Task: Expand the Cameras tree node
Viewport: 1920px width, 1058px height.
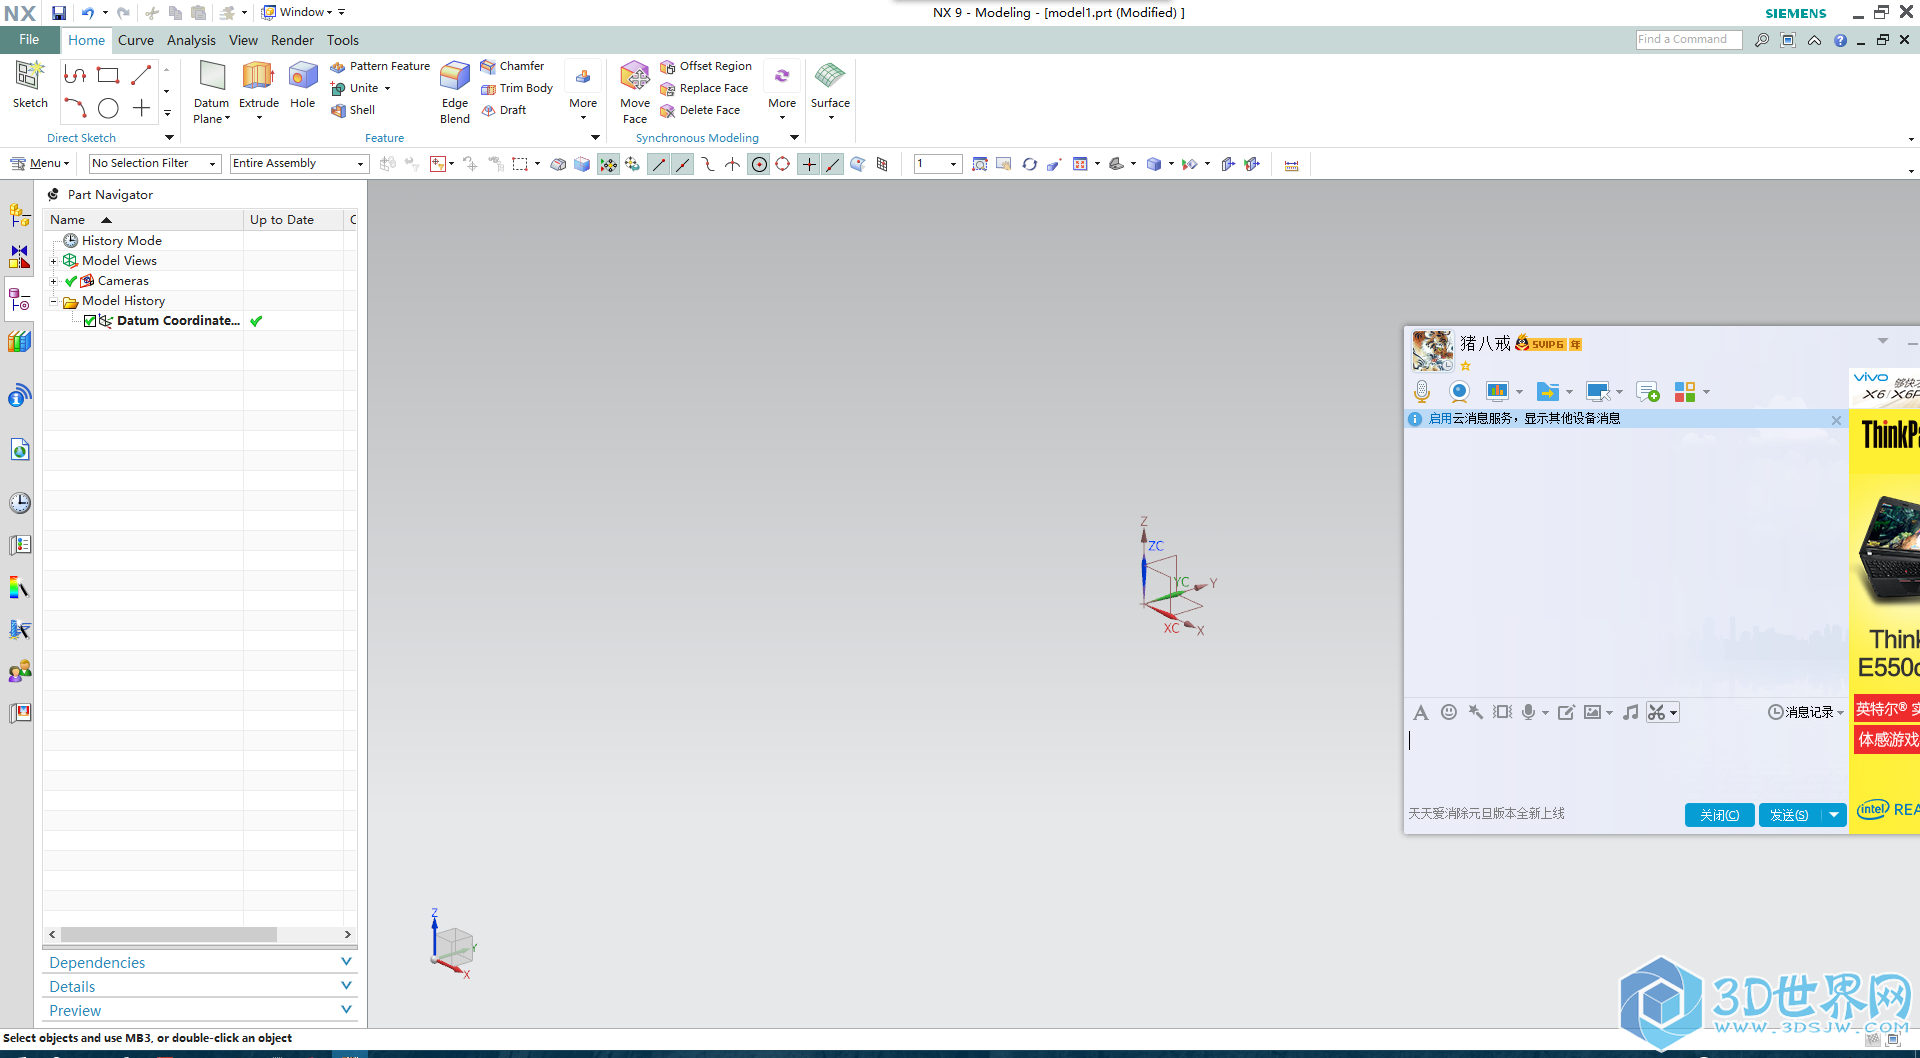Action: tap(54, 281)
